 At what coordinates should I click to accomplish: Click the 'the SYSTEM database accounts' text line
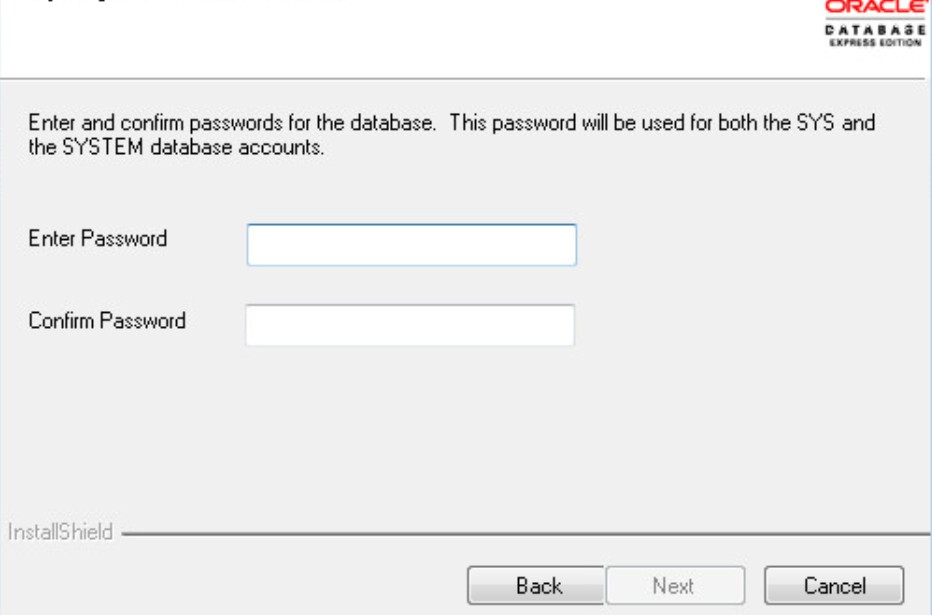tap(176, 147)
